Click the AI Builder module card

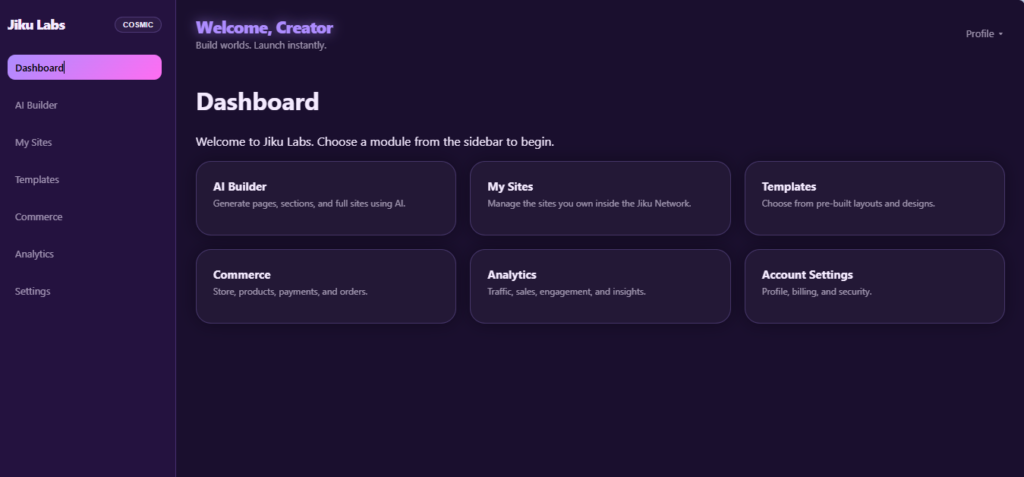point(326,198)
